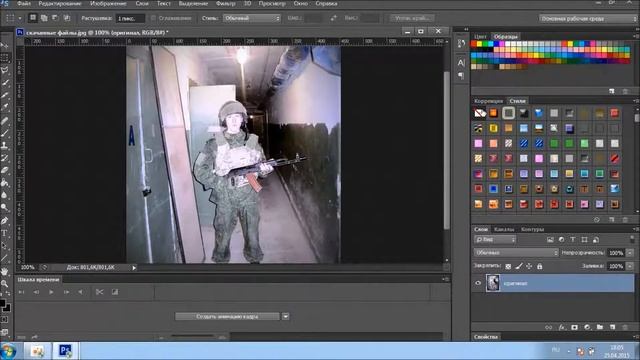Toggle the Сглаживание checkbox

click(x=153, y=18)
